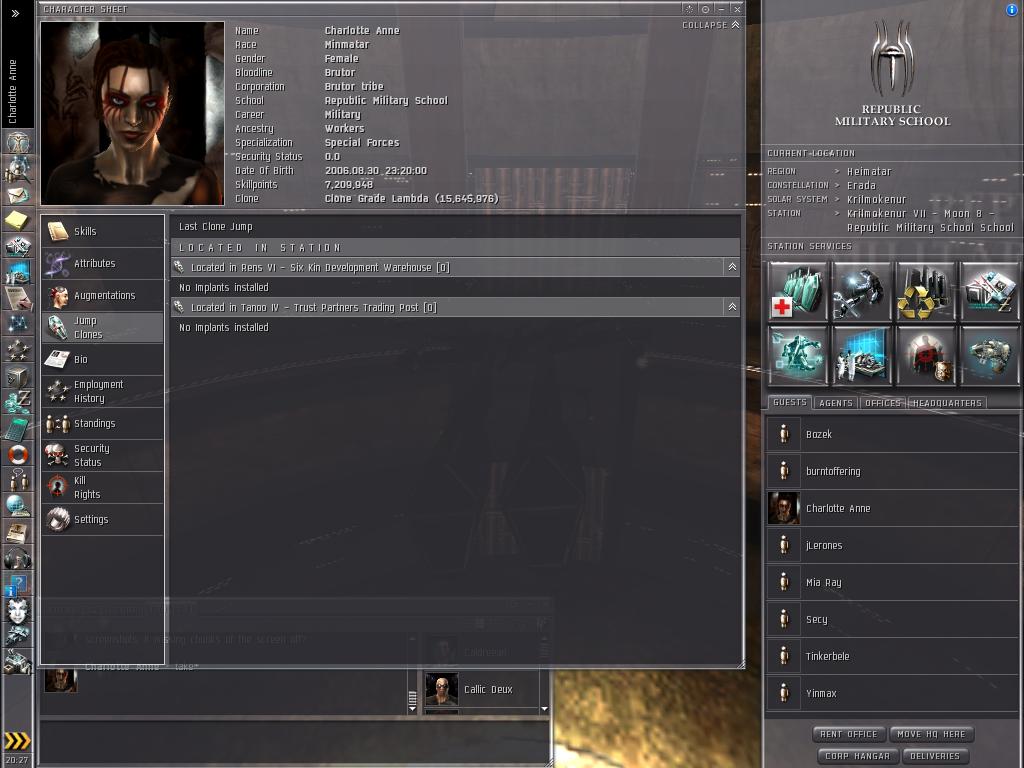Select Skills in character sheet menu
This screenshot has height=768, width=1024.
103,231
